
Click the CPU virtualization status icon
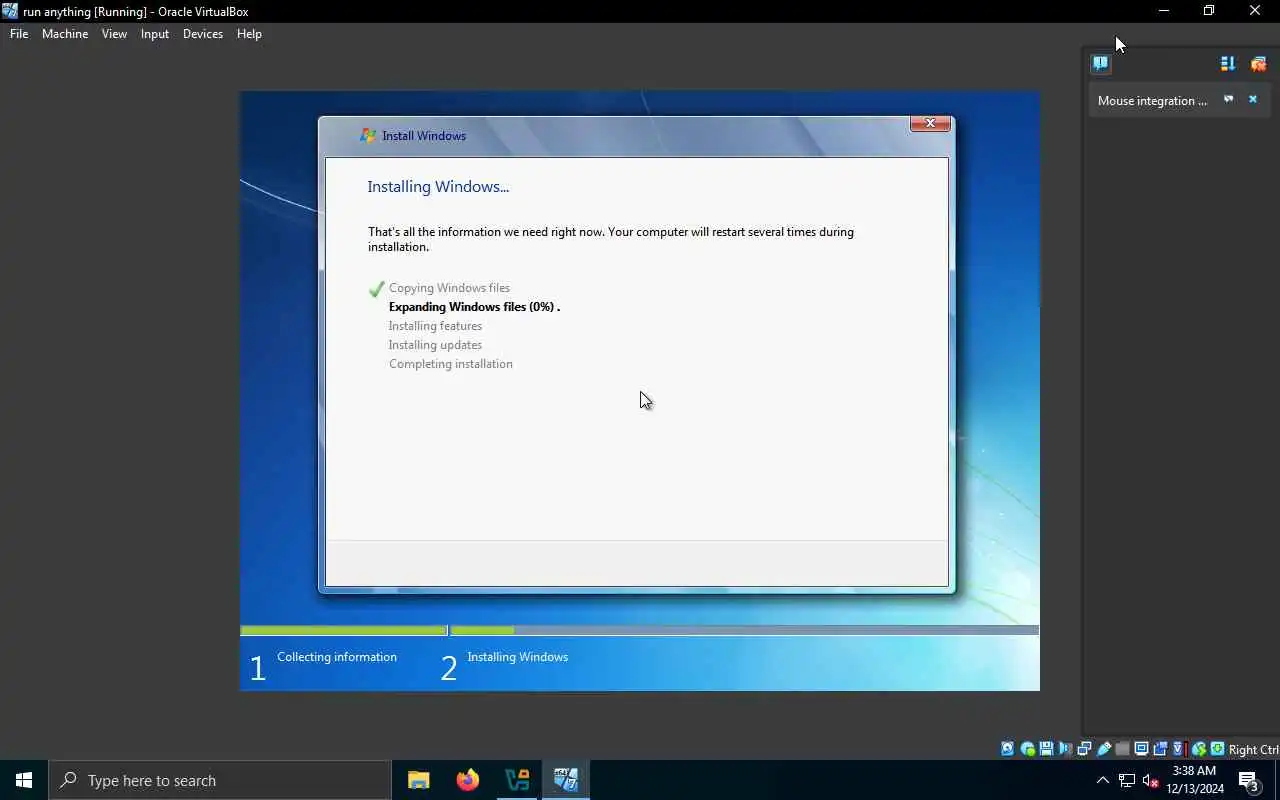click(x=1179, y=749)
